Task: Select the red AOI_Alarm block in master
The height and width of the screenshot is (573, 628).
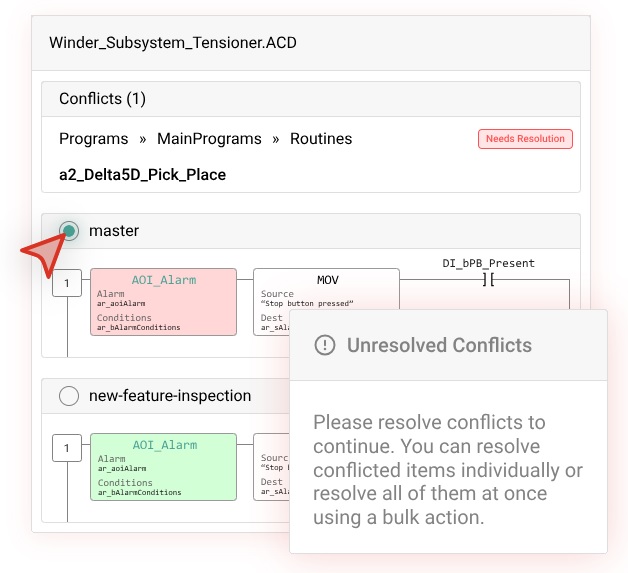Action: (x=163, y=302)
